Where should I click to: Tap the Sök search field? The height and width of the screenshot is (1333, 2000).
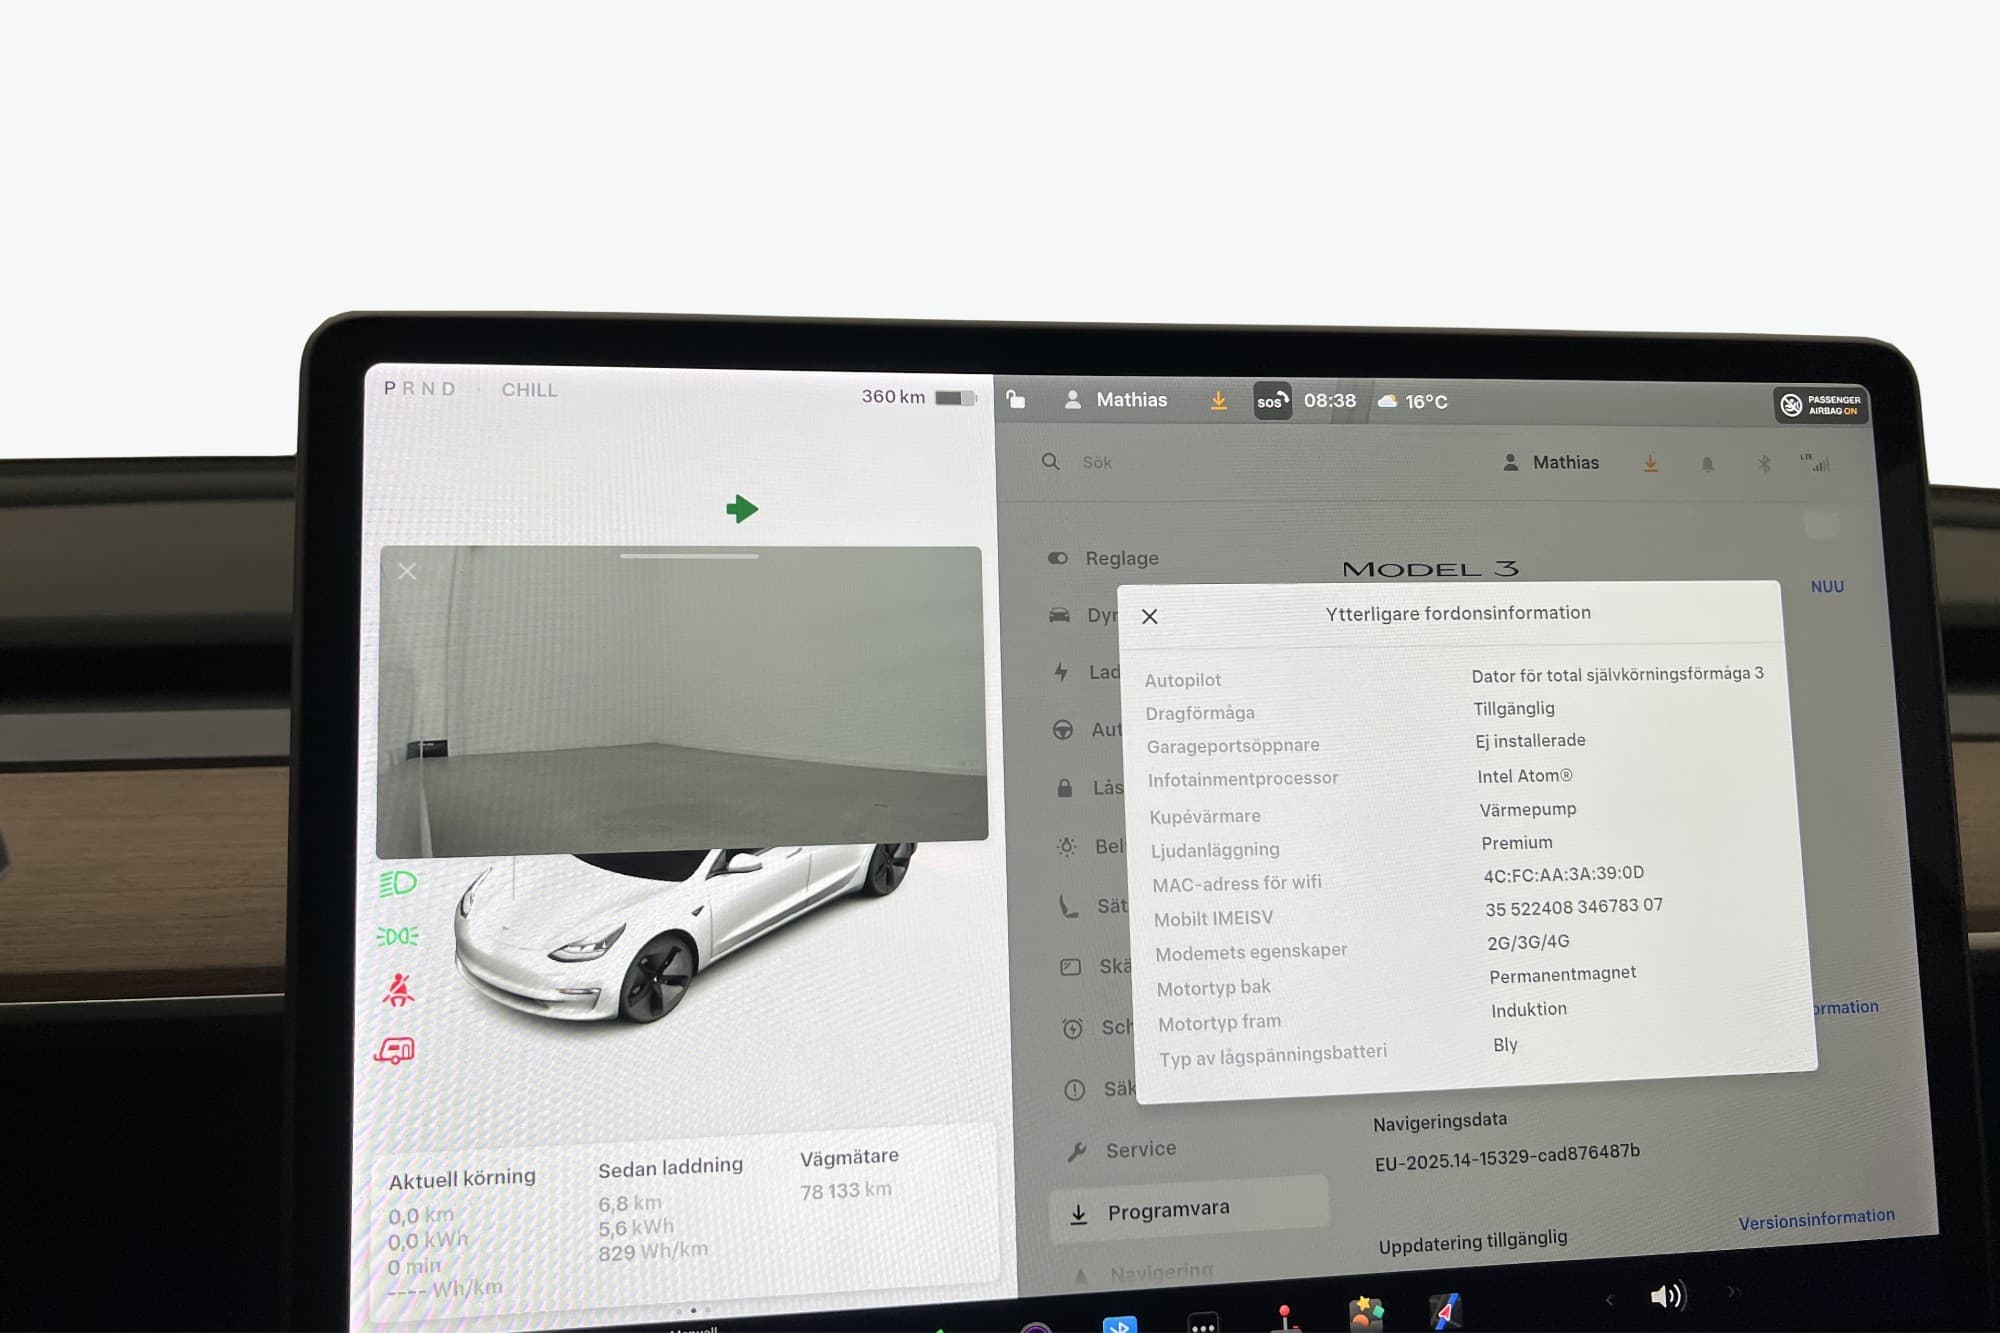tap(1097, 462)
